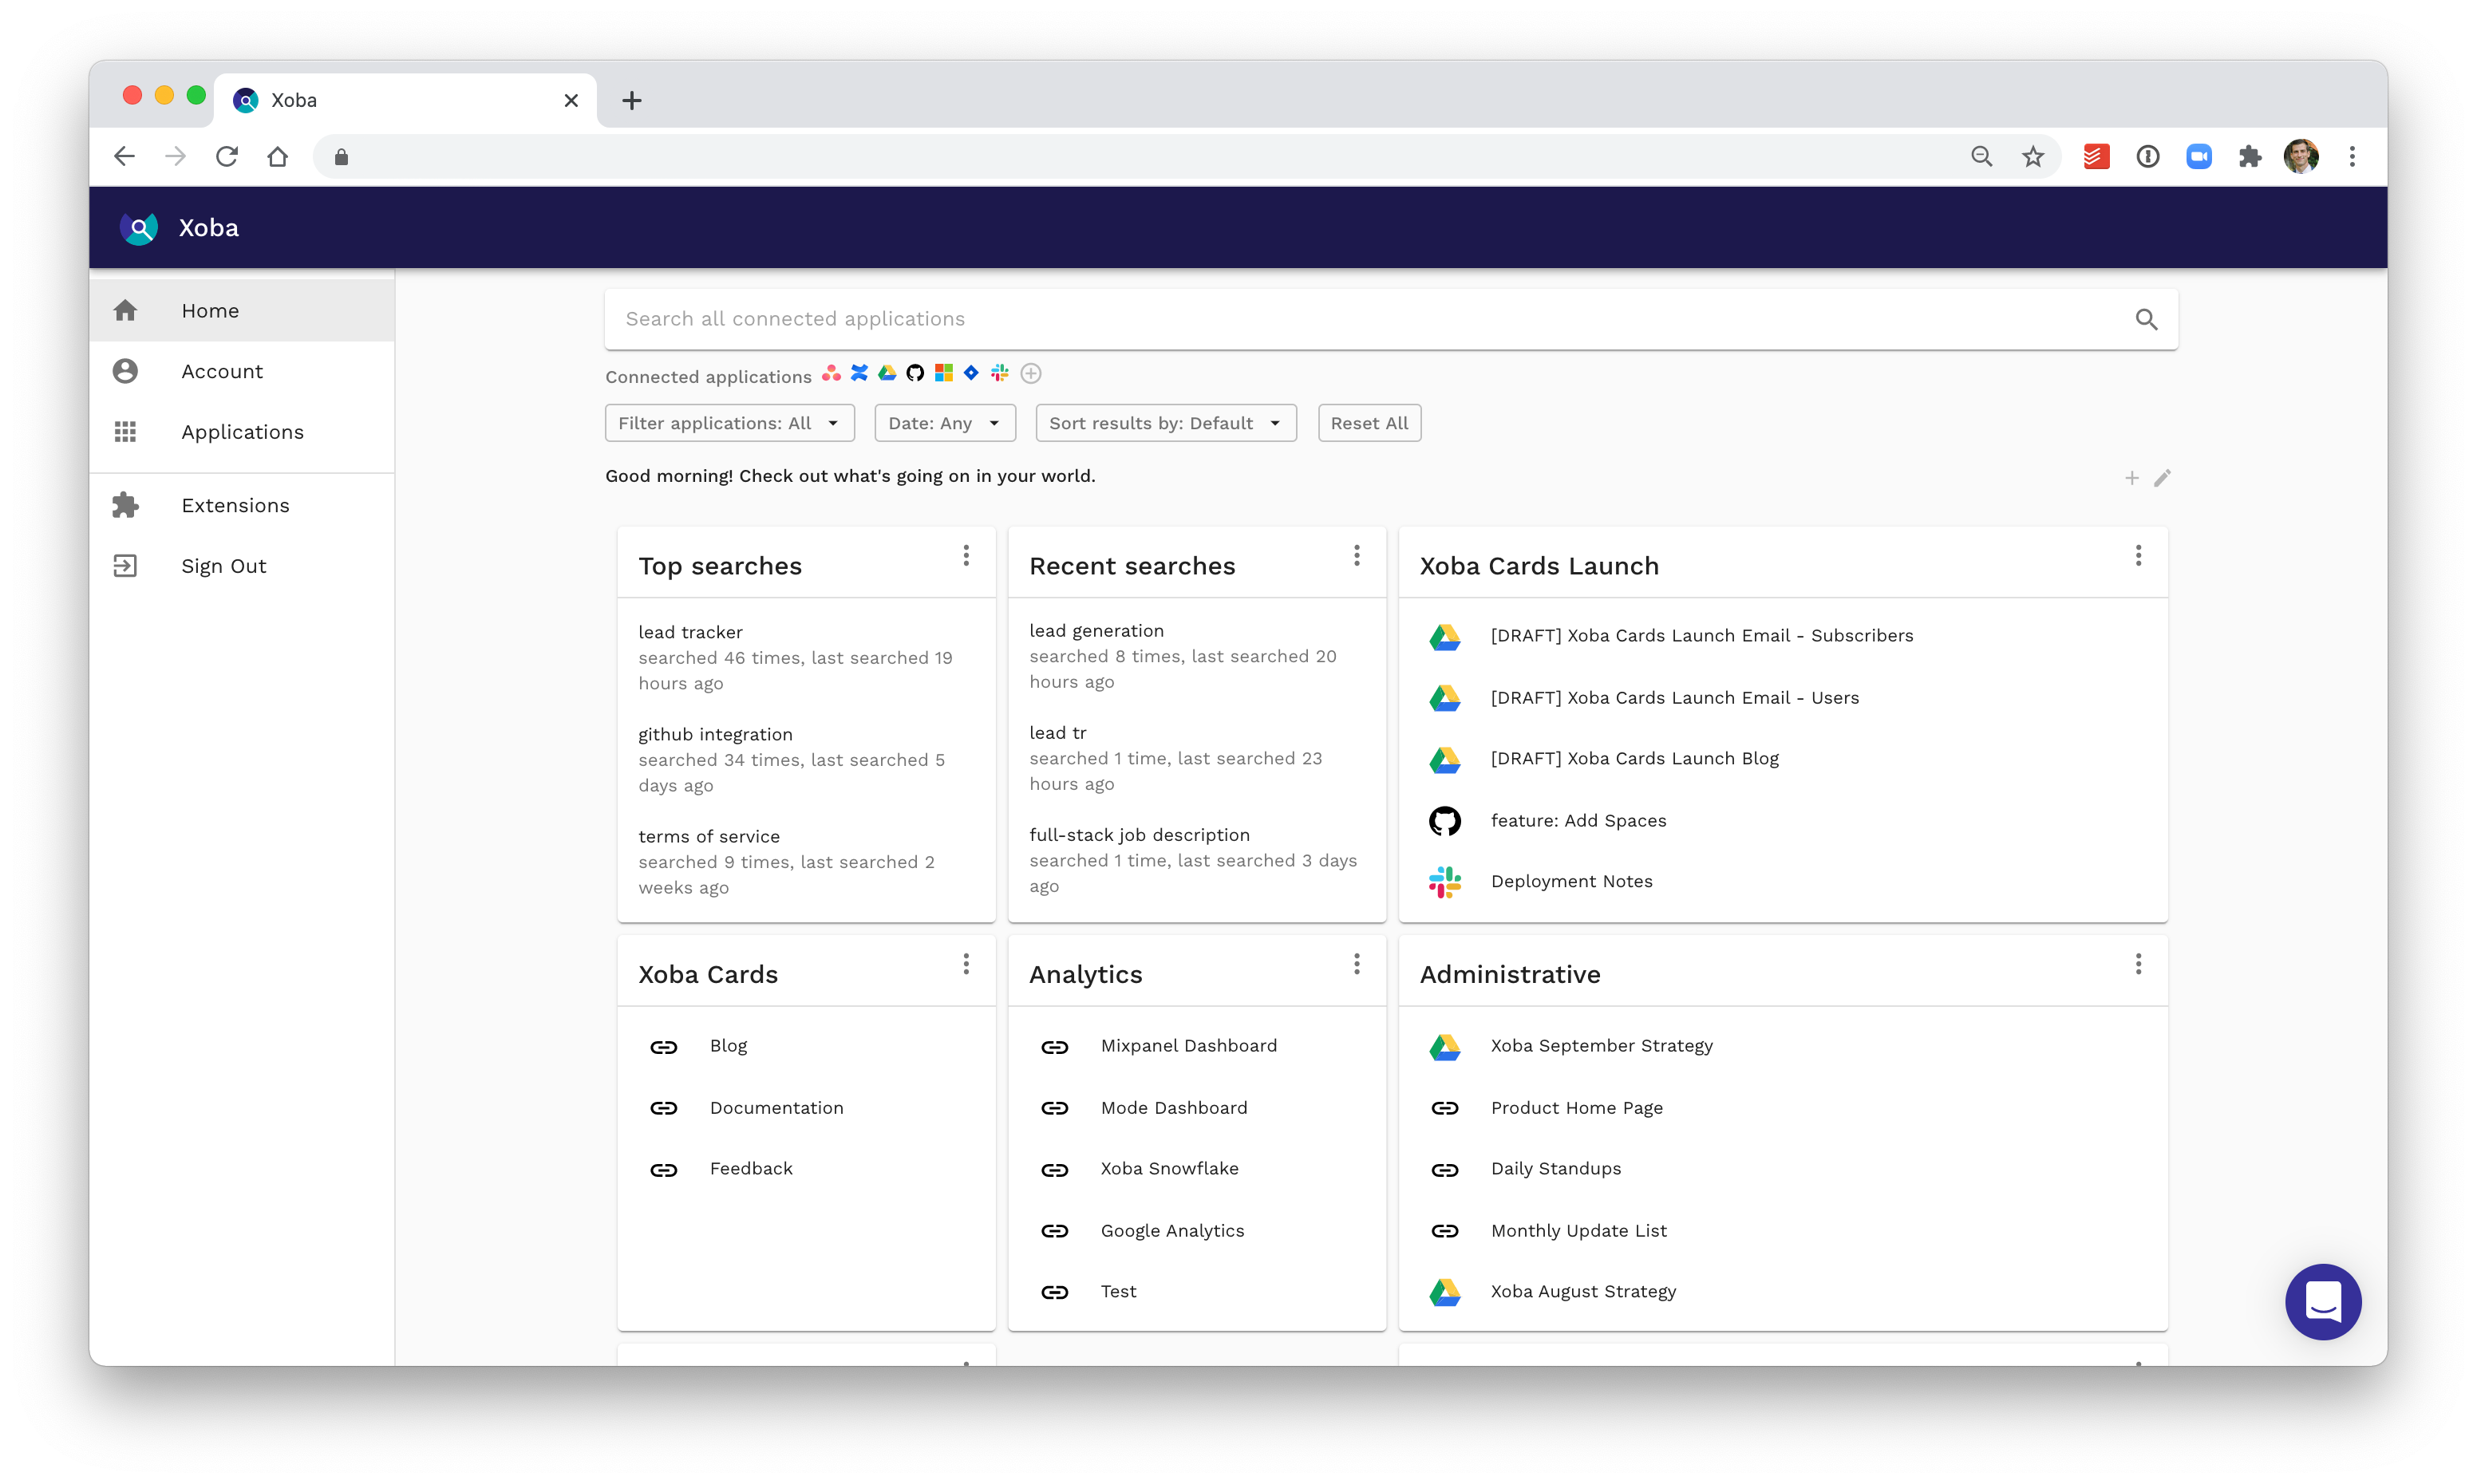The height and width of the screenshot is (1484, 2477).
Task: Open the Mixpanel Dashboard link
Action: click(1188, 1046)
